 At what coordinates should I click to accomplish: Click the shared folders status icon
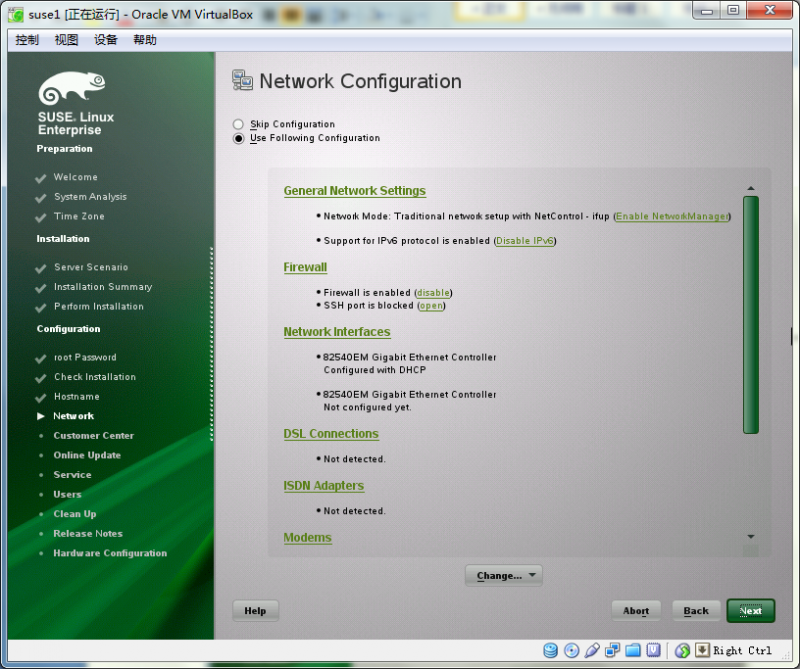(633, 650)
